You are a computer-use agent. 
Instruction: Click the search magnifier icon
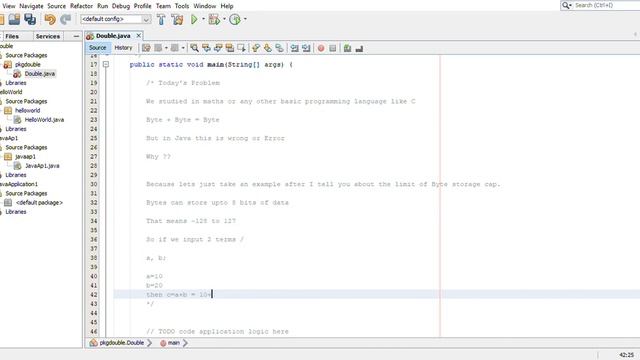566,5
